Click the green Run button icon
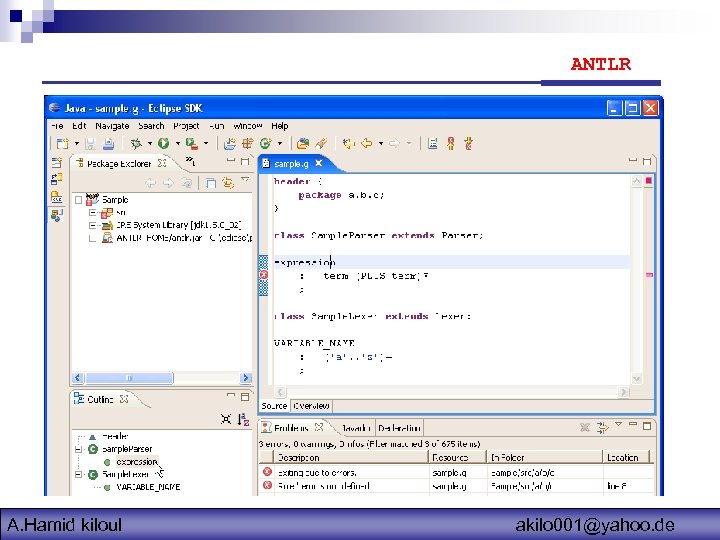This screenshot has height=540, width=720. pos(163,144)
